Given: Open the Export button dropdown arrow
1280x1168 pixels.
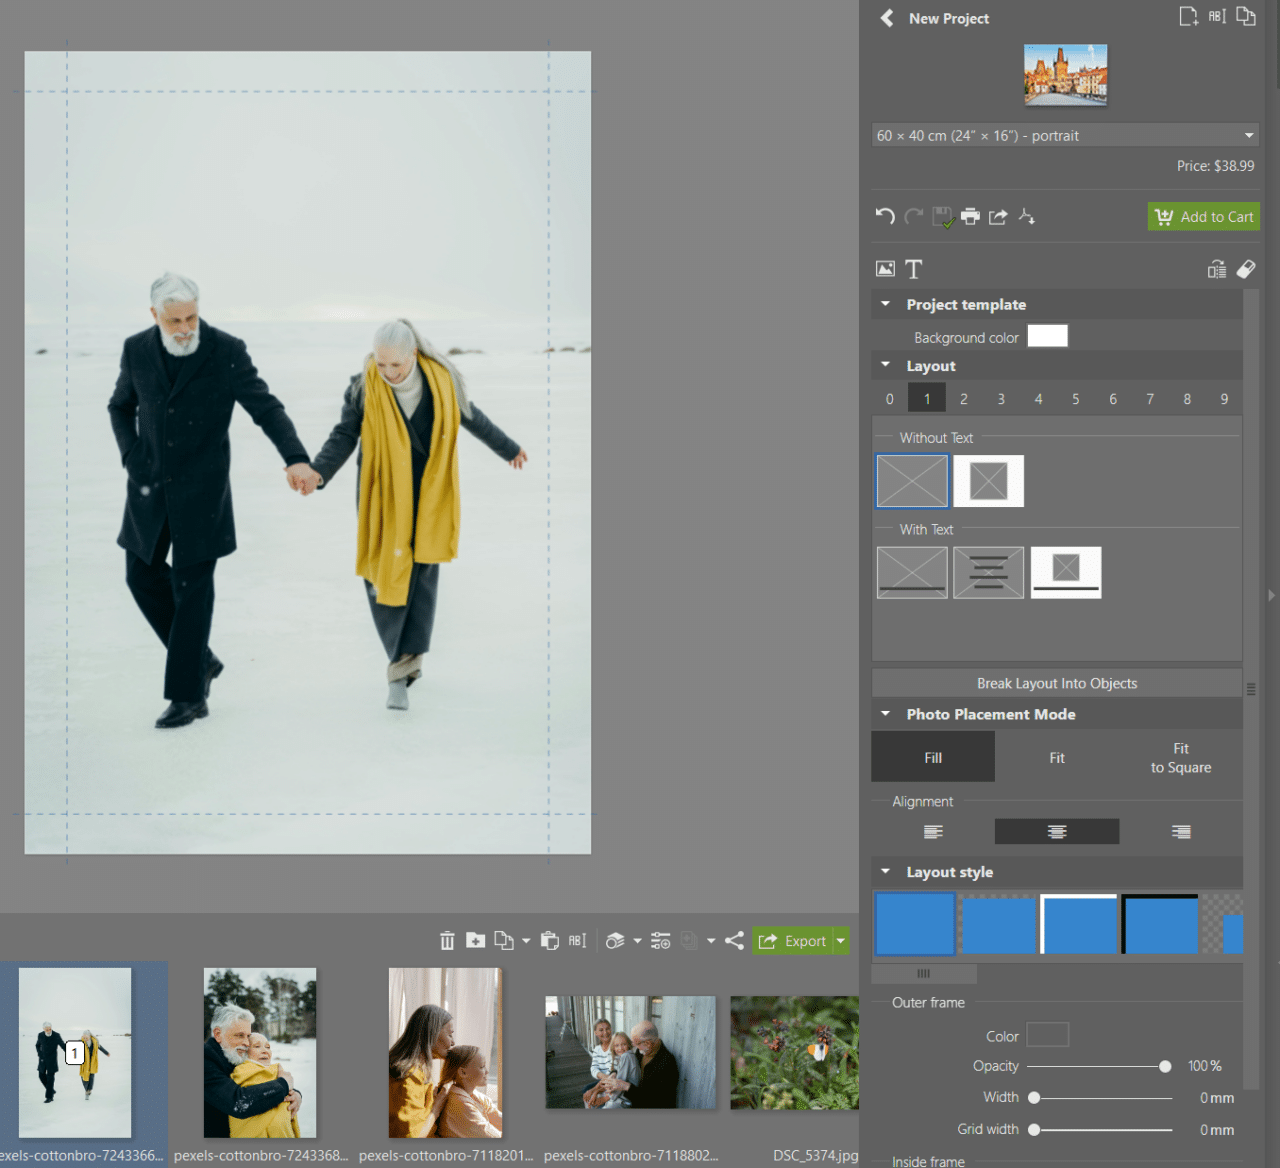Looking at the screenshot, I should [x=841, y=941].
